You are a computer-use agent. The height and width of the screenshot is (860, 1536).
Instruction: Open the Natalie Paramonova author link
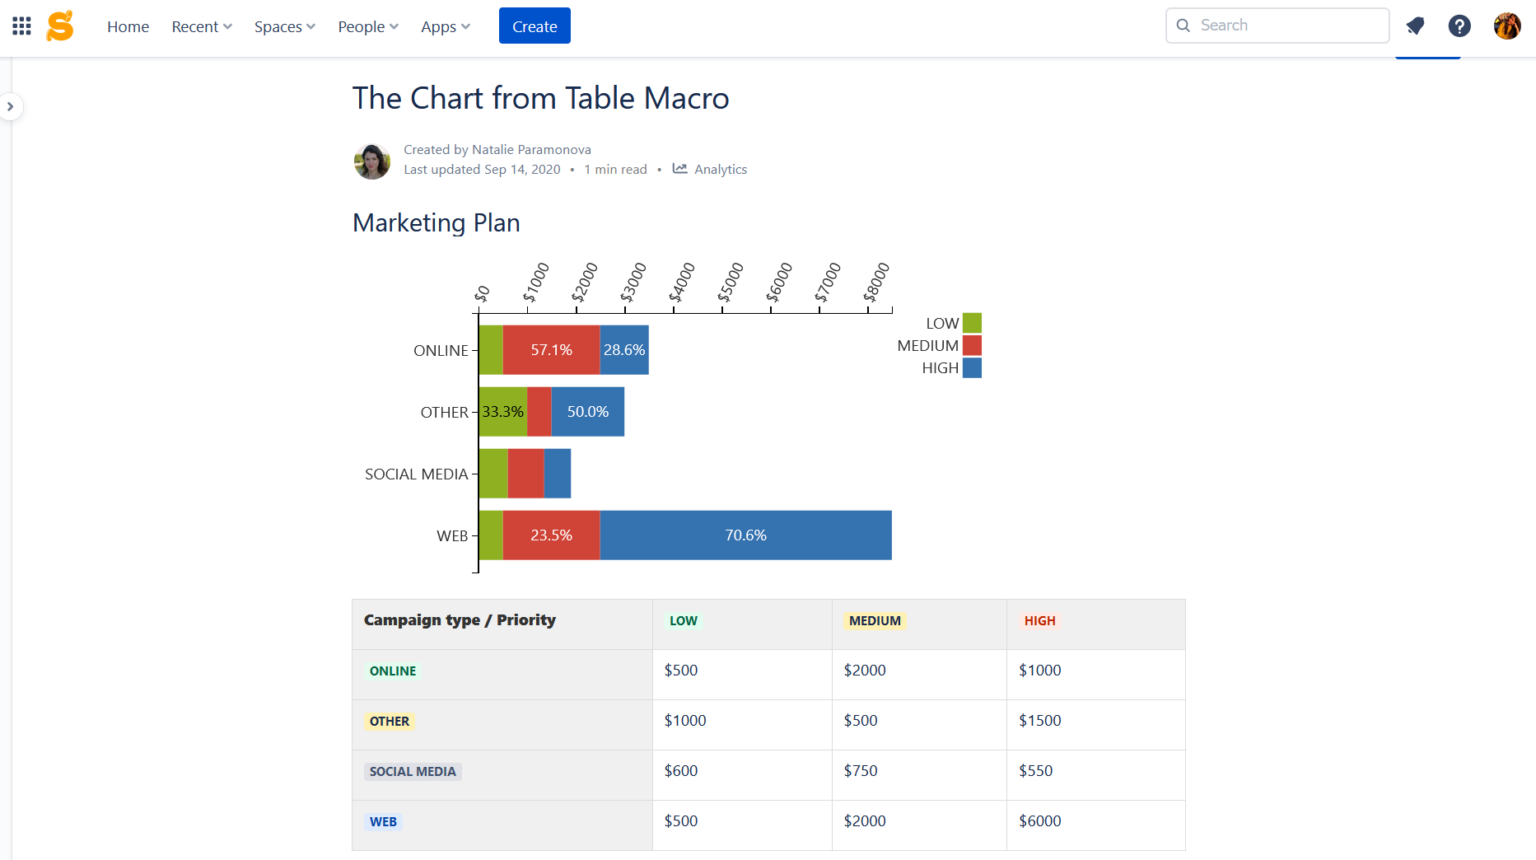pyautogui.click(x=531, y=149)
